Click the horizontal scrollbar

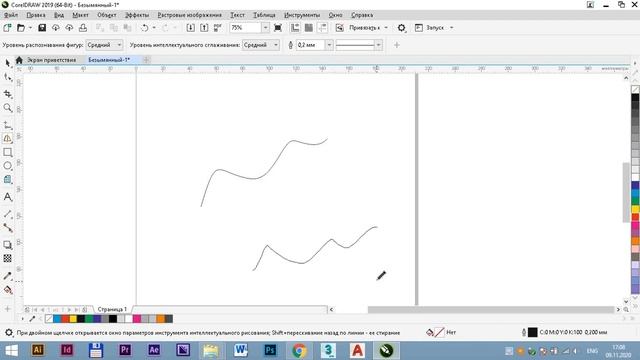[491, 309]
